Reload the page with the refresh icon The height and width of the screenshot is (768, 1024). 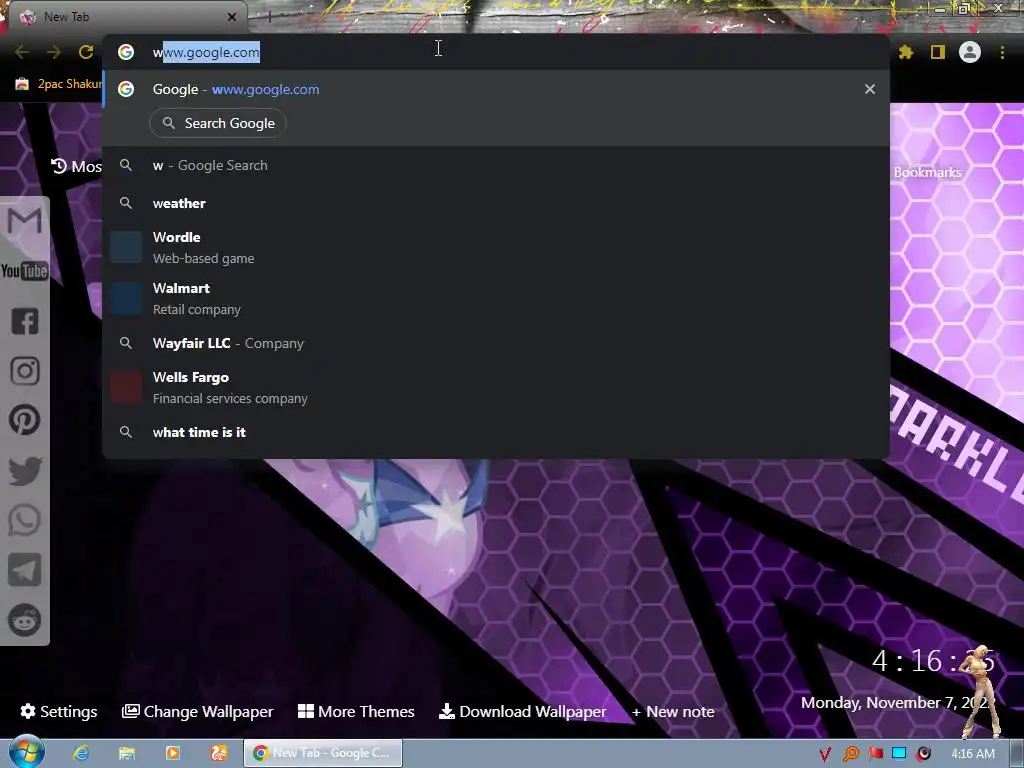[x=86, y=52]
